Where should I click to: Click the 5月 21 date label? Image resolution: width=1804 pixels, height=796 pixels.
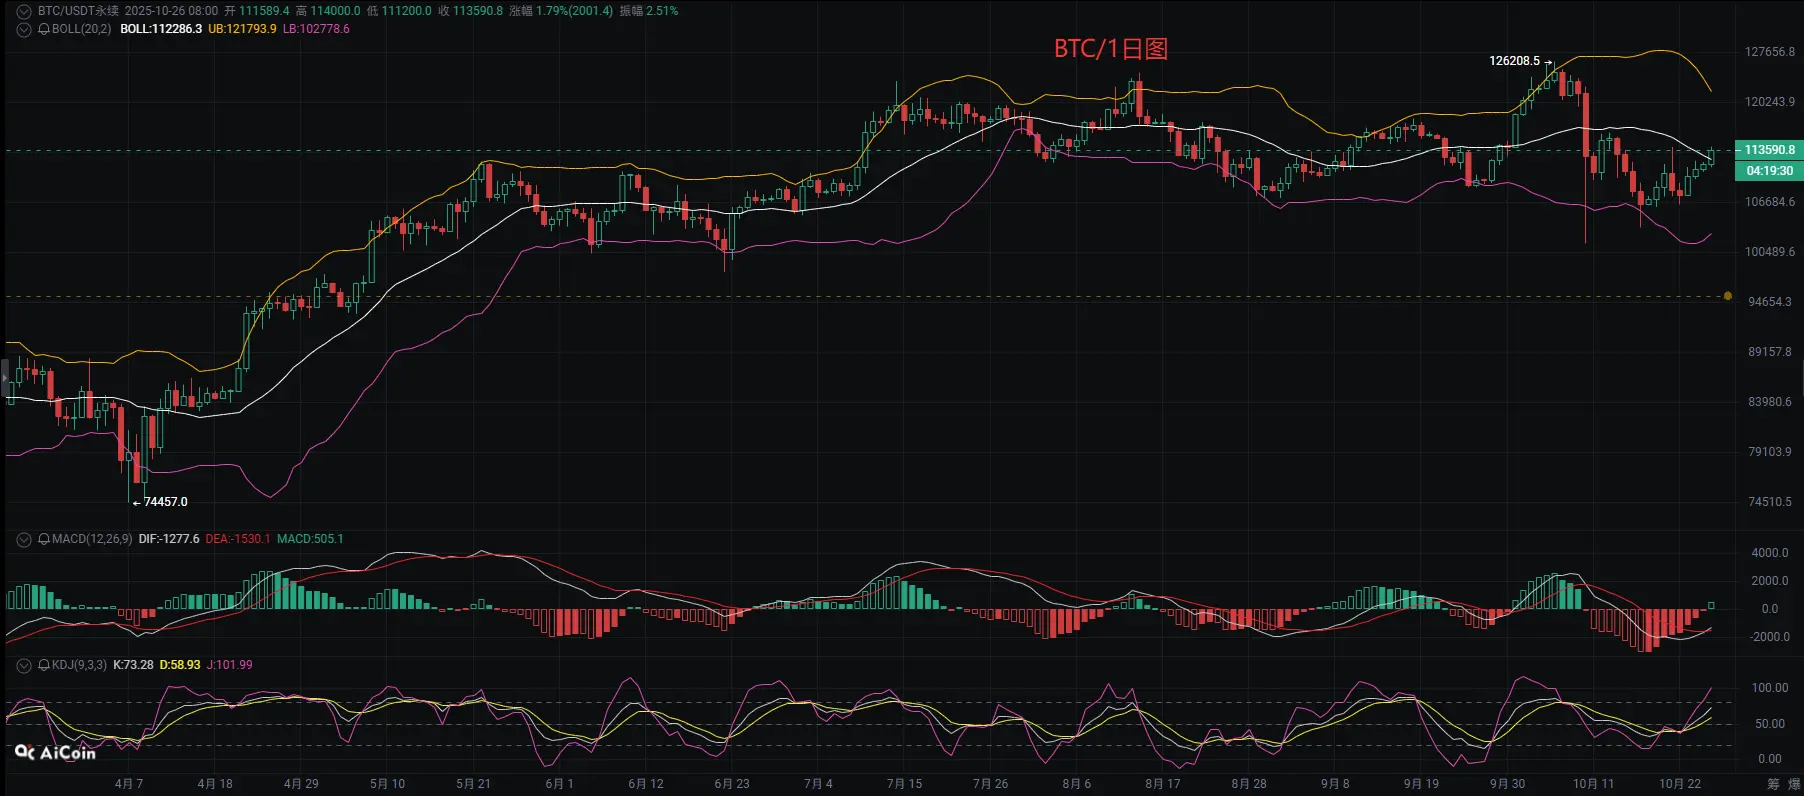point(473,784)
